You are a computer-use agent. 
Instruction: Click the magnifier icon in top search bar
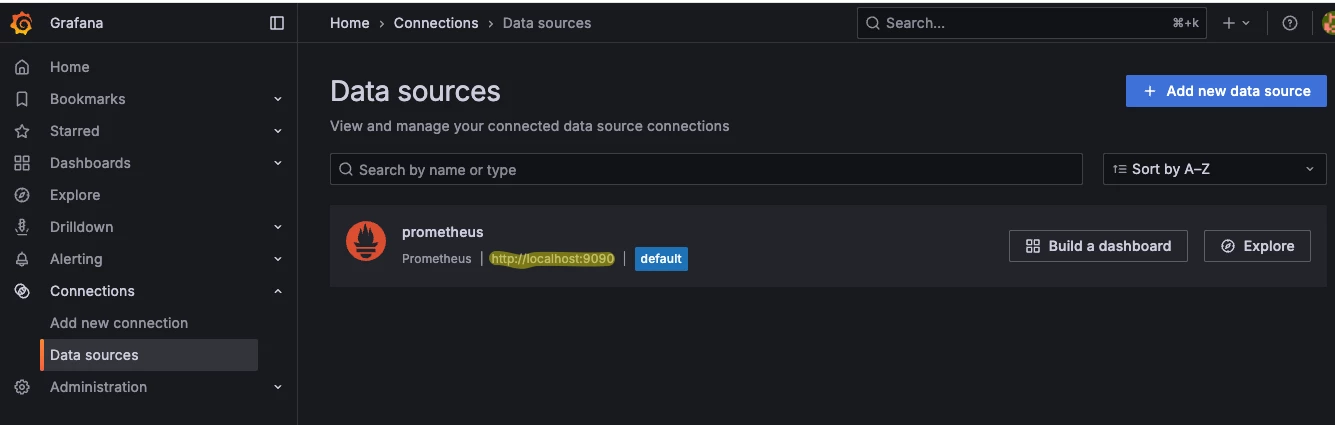[873, 23]
